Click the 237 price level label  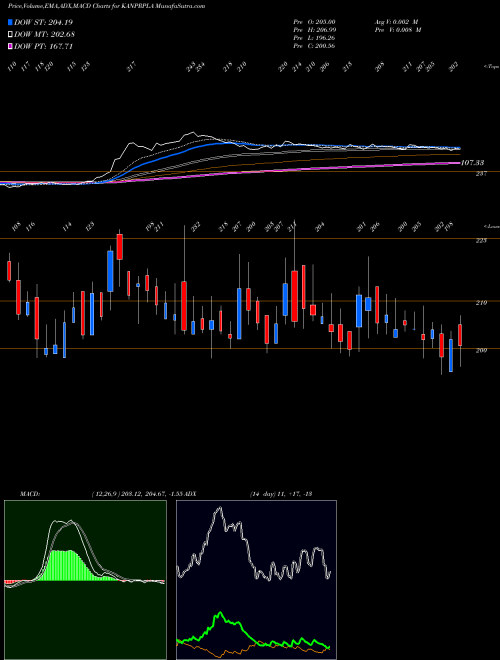click(481, 173)
